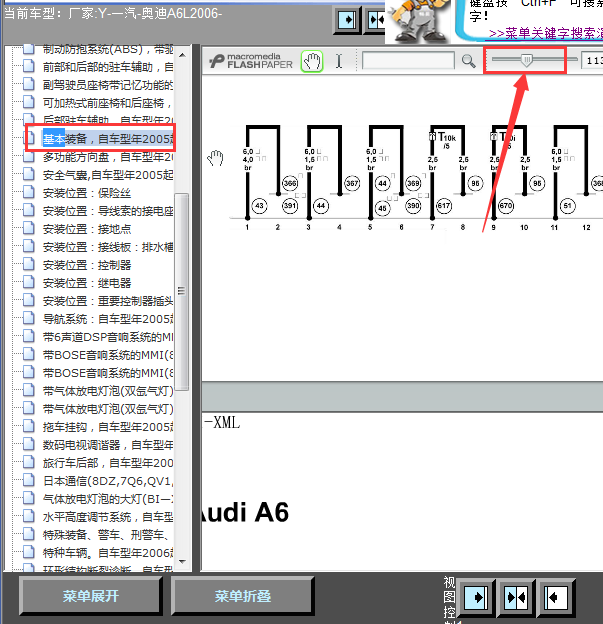The width and height of the screenshot is (603, 624).
Task: Click document icon beside 拖车挂钩 entry
Action: (x=29, y=426)
